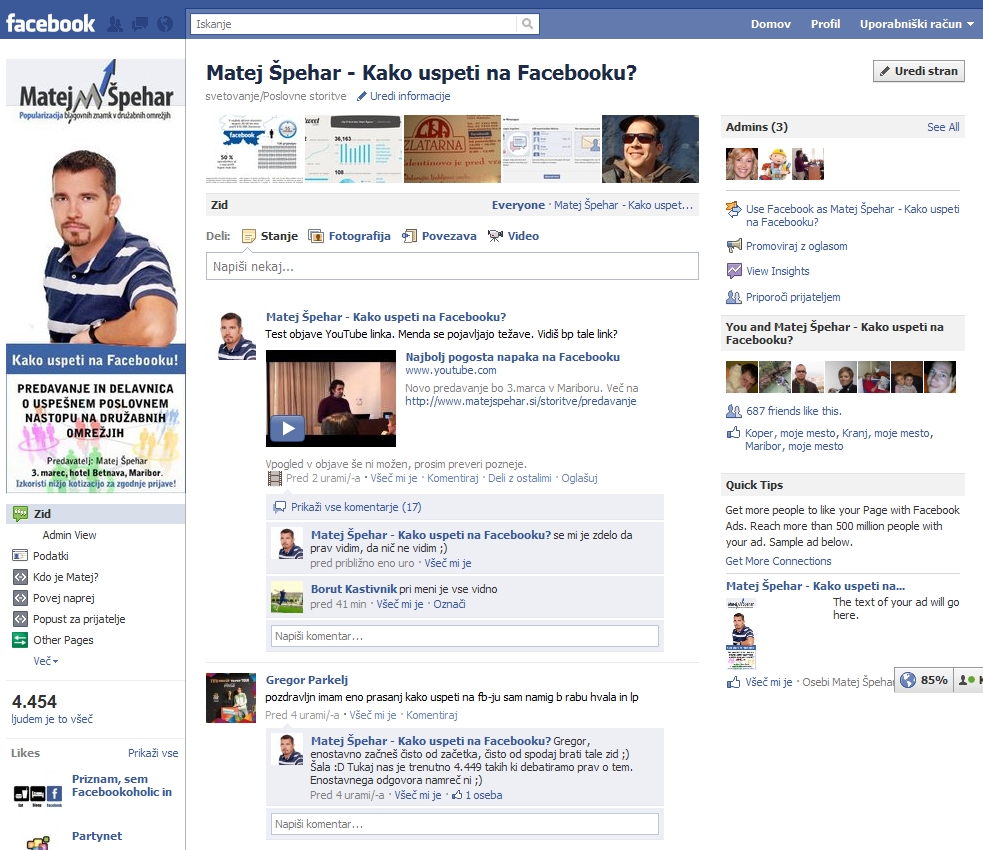Click the Iskanje search field
Screen dimensions: 983x850
tap(354, 24)
